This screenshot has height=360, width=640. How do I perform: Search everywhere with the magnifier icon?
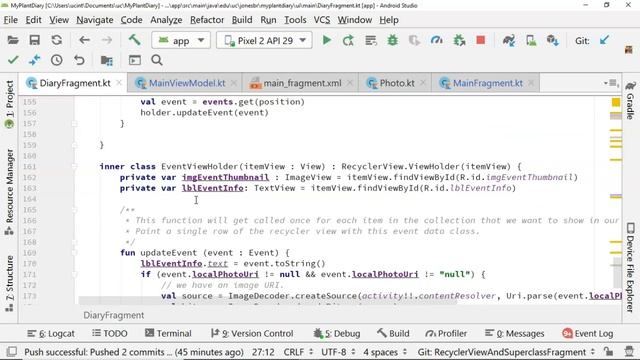click(x=157, y=60)
